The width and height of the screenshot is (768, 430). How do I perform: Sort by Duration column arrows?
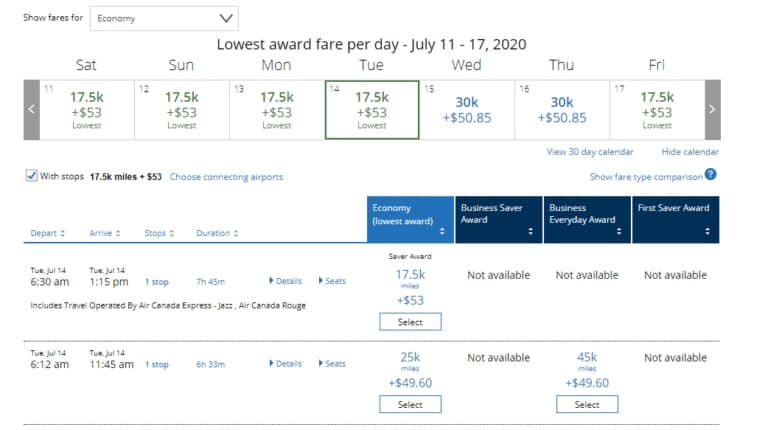236,233
